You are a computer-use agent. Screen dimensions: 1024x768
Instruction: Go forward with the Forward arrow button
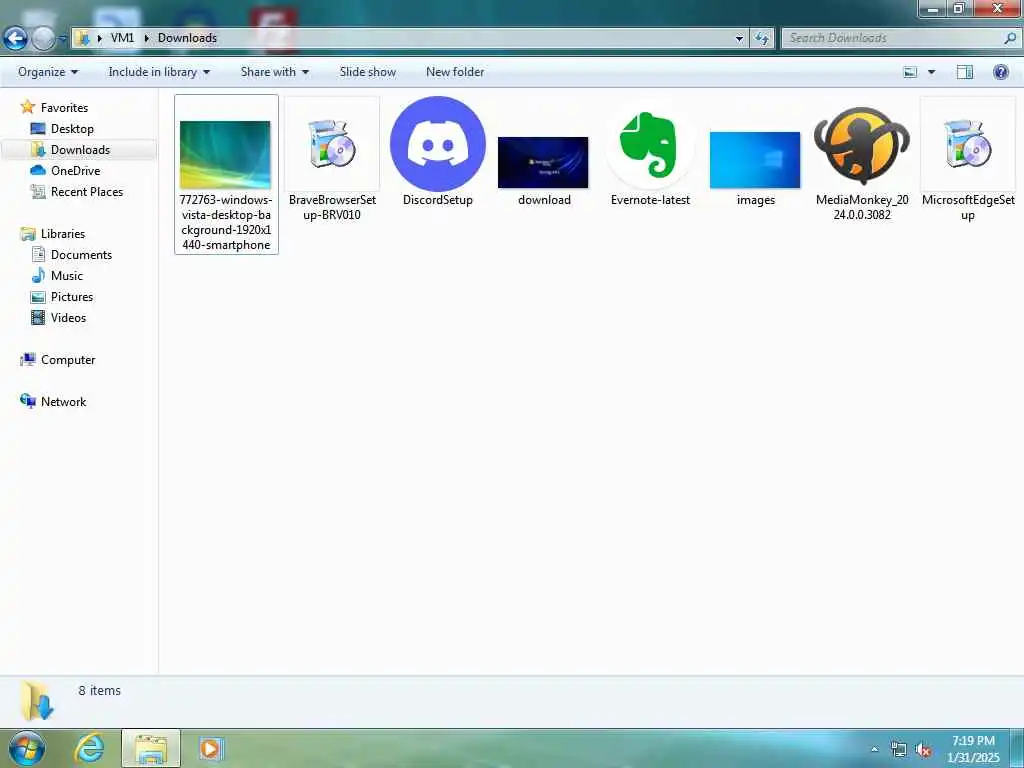click(43, 39)
